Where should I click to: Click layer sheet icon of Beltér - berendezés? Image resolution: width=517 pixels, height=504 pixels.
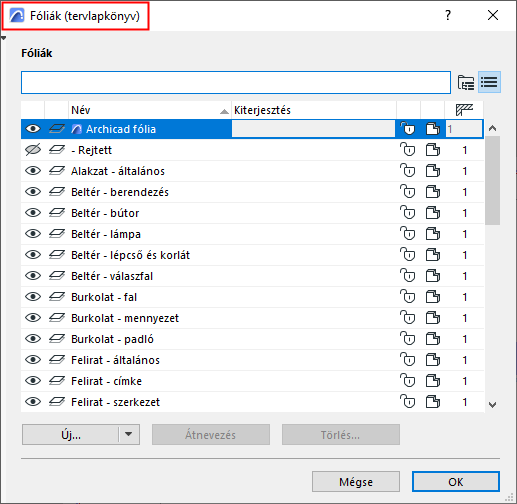[x=57, y=192]
